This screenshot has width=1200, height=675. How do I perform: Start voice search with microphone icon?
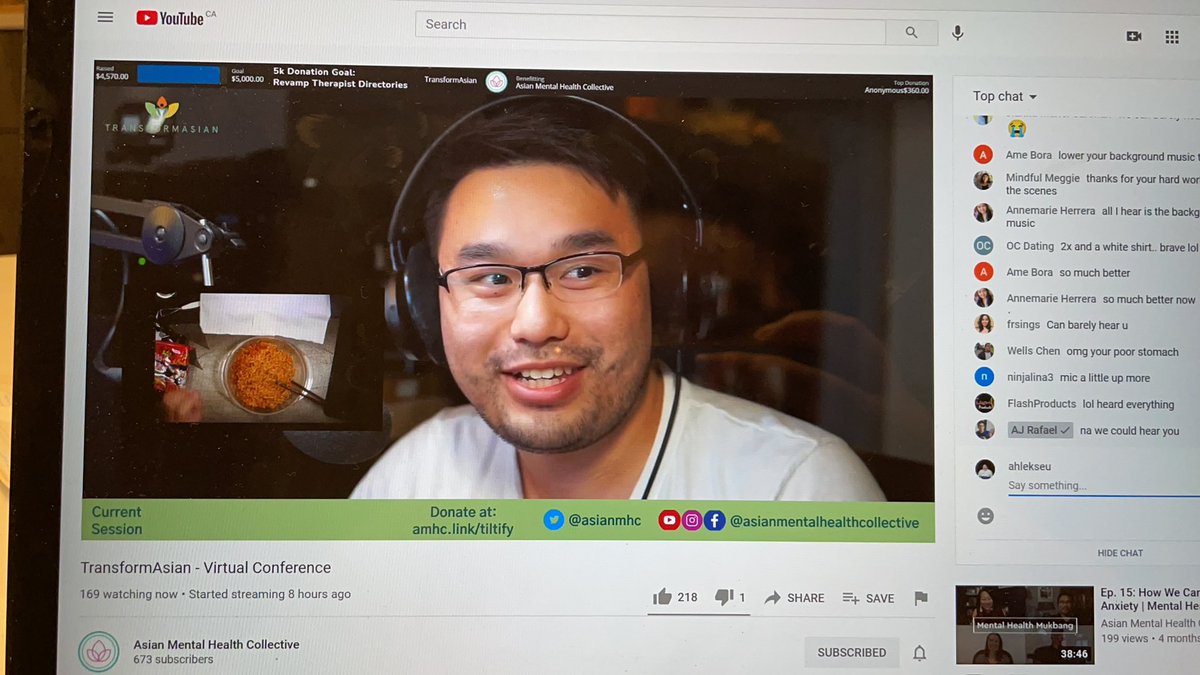click(957, 33)
